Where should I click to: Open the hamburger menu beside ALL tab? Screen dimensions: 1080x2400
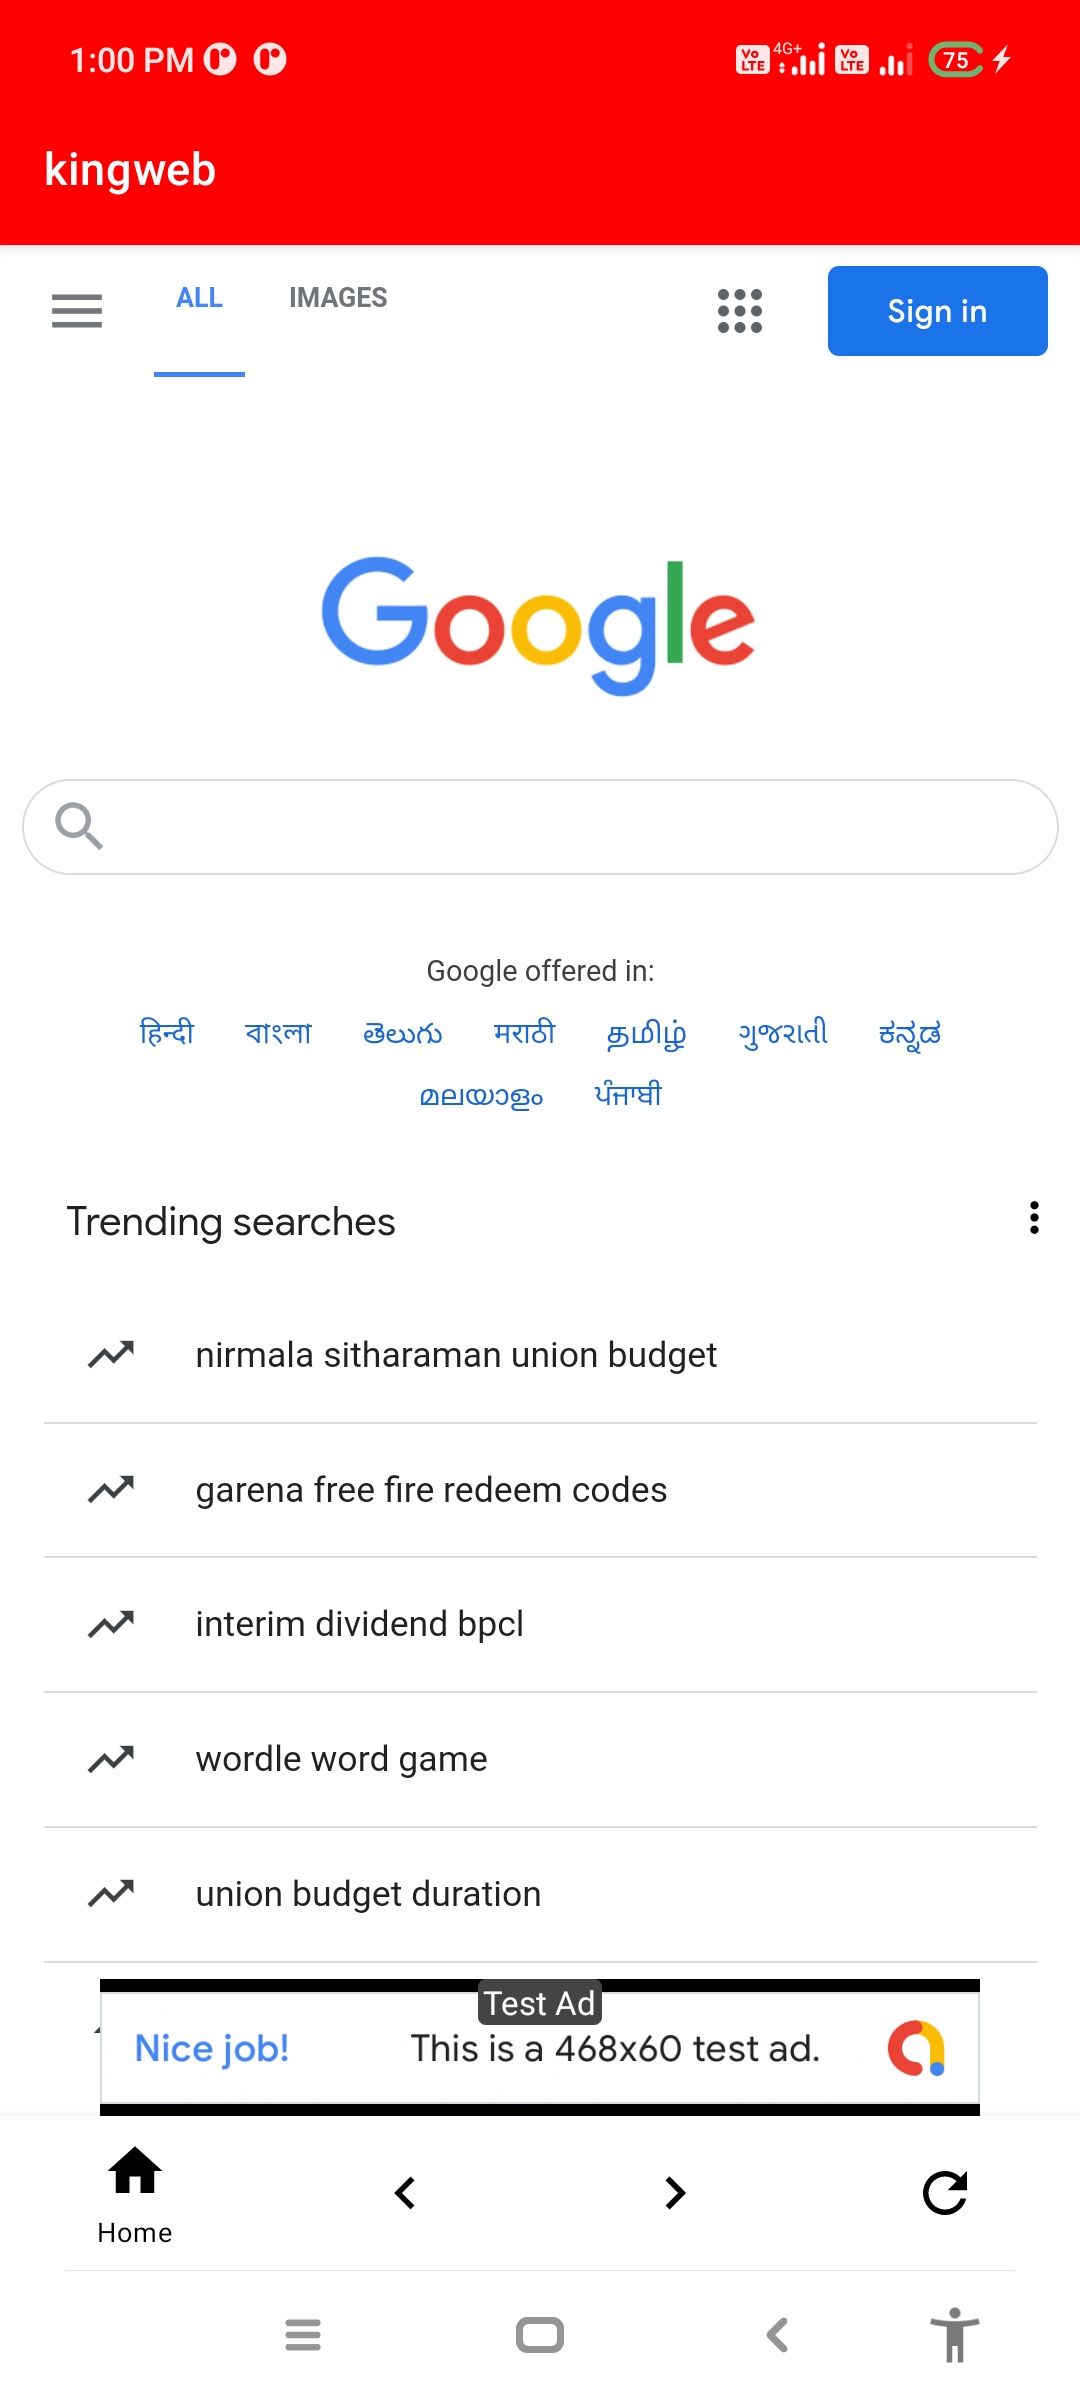(x=77, y=311)
